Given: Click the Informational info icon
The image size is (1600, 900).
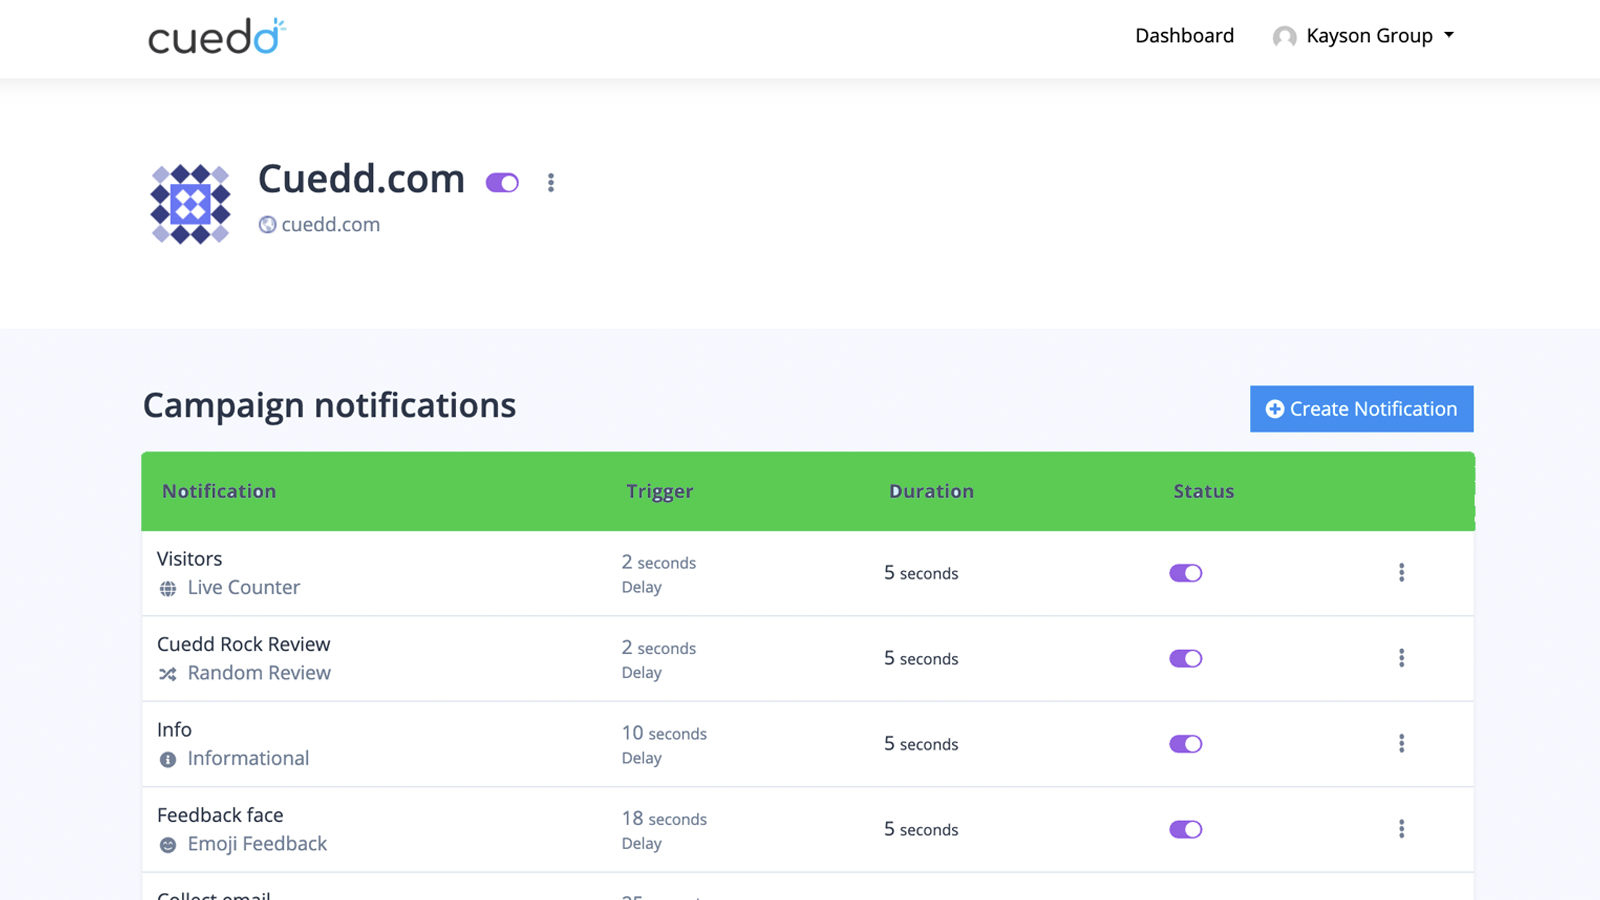Looking at the screenshot, I should [x=168, y=760].
